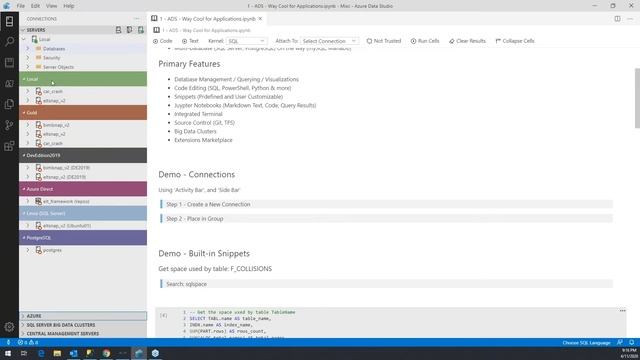The height and width of the screenshot is (360, 640).
Task: Open the editor more actions ellipsis at the top right
Action: point(630,19)
